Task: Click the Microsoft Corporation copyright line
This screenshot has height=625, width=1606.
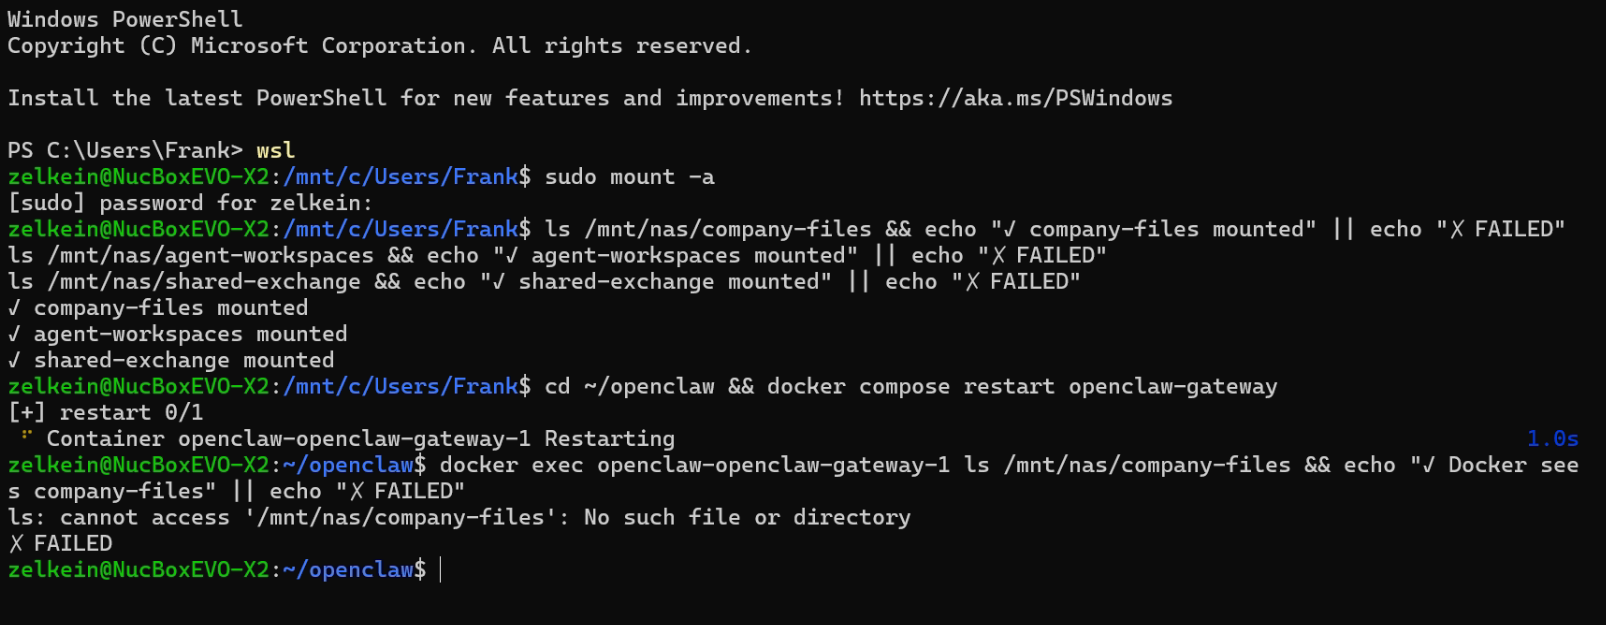Action: (x=379, y=46)
